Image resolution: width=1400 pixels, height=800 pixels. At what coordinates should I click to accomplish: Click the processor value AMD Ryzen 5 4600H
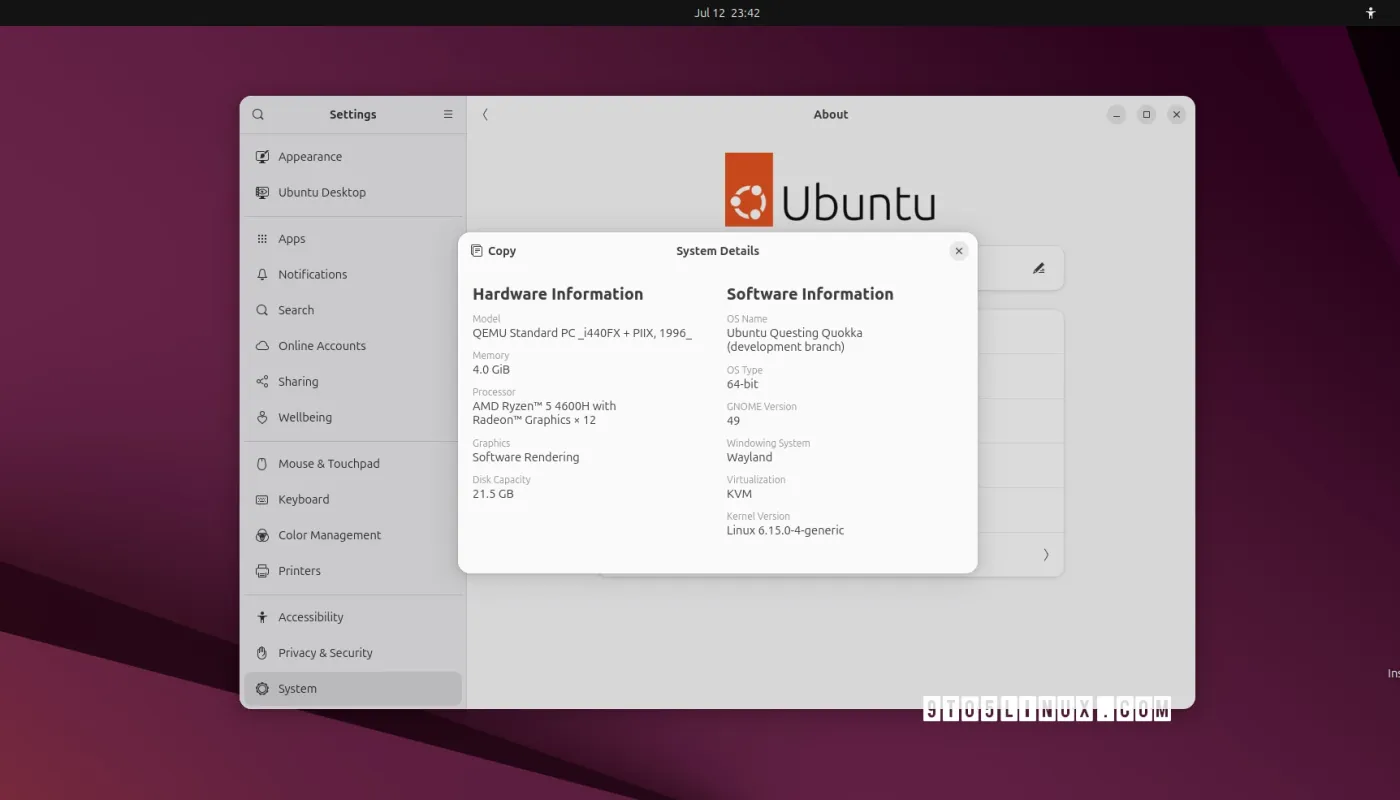point(544,413)
